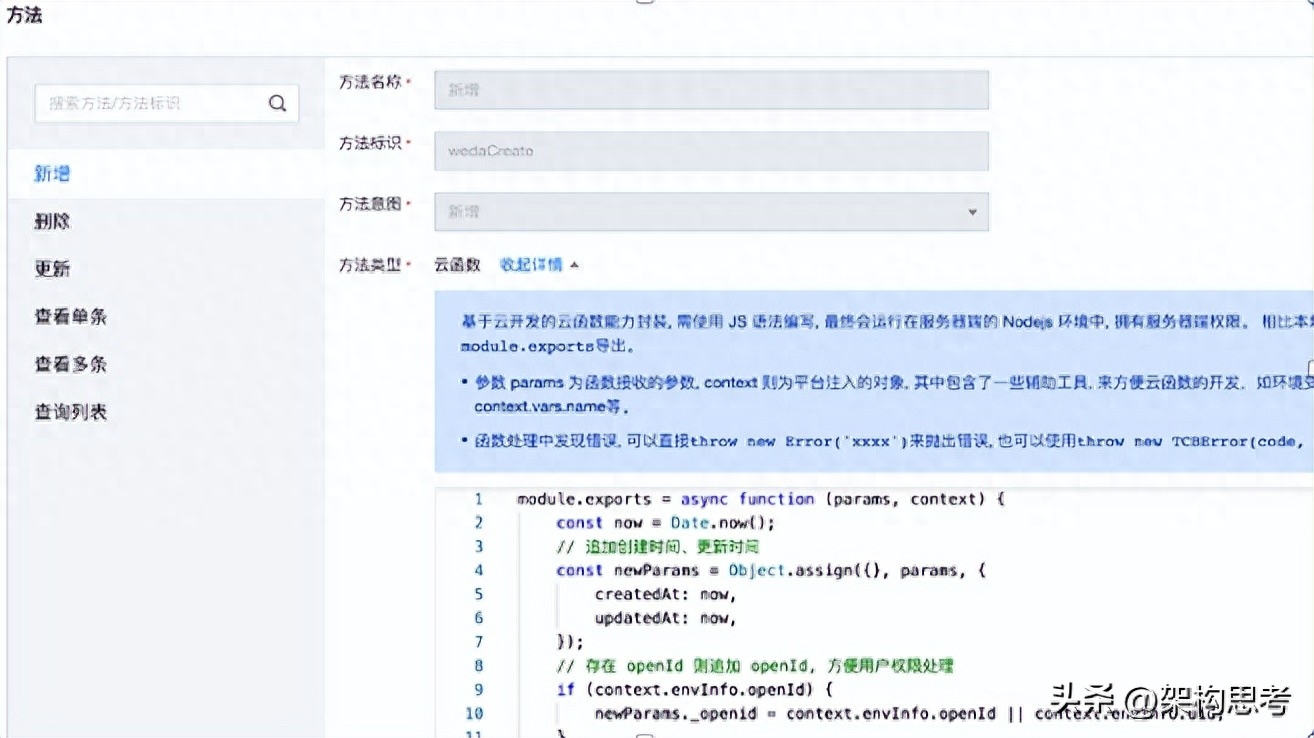Screen dimensions: 1314x738
Task: Click the 云函数 method type label
Action: pyautogui.click(x=457, y=265)
